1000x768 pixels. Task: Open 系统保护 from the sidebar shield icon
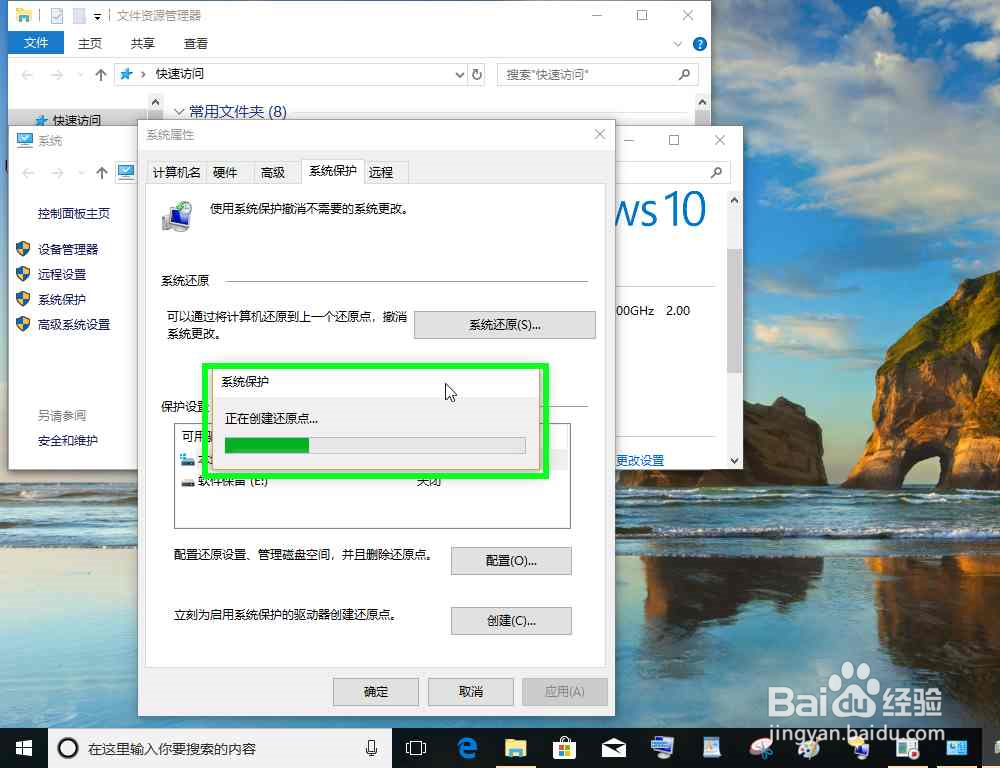(x=60, y=299)
